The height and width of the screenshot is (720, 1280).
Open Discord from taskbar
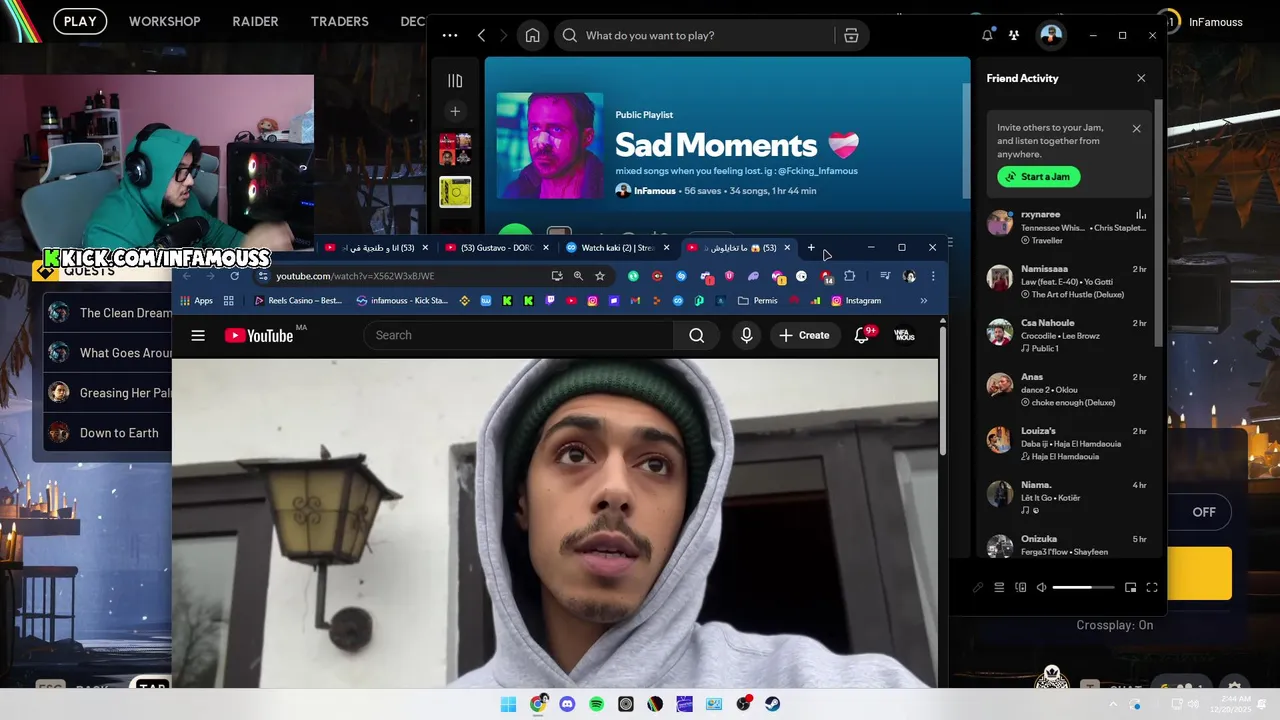(x=567, y=704)
